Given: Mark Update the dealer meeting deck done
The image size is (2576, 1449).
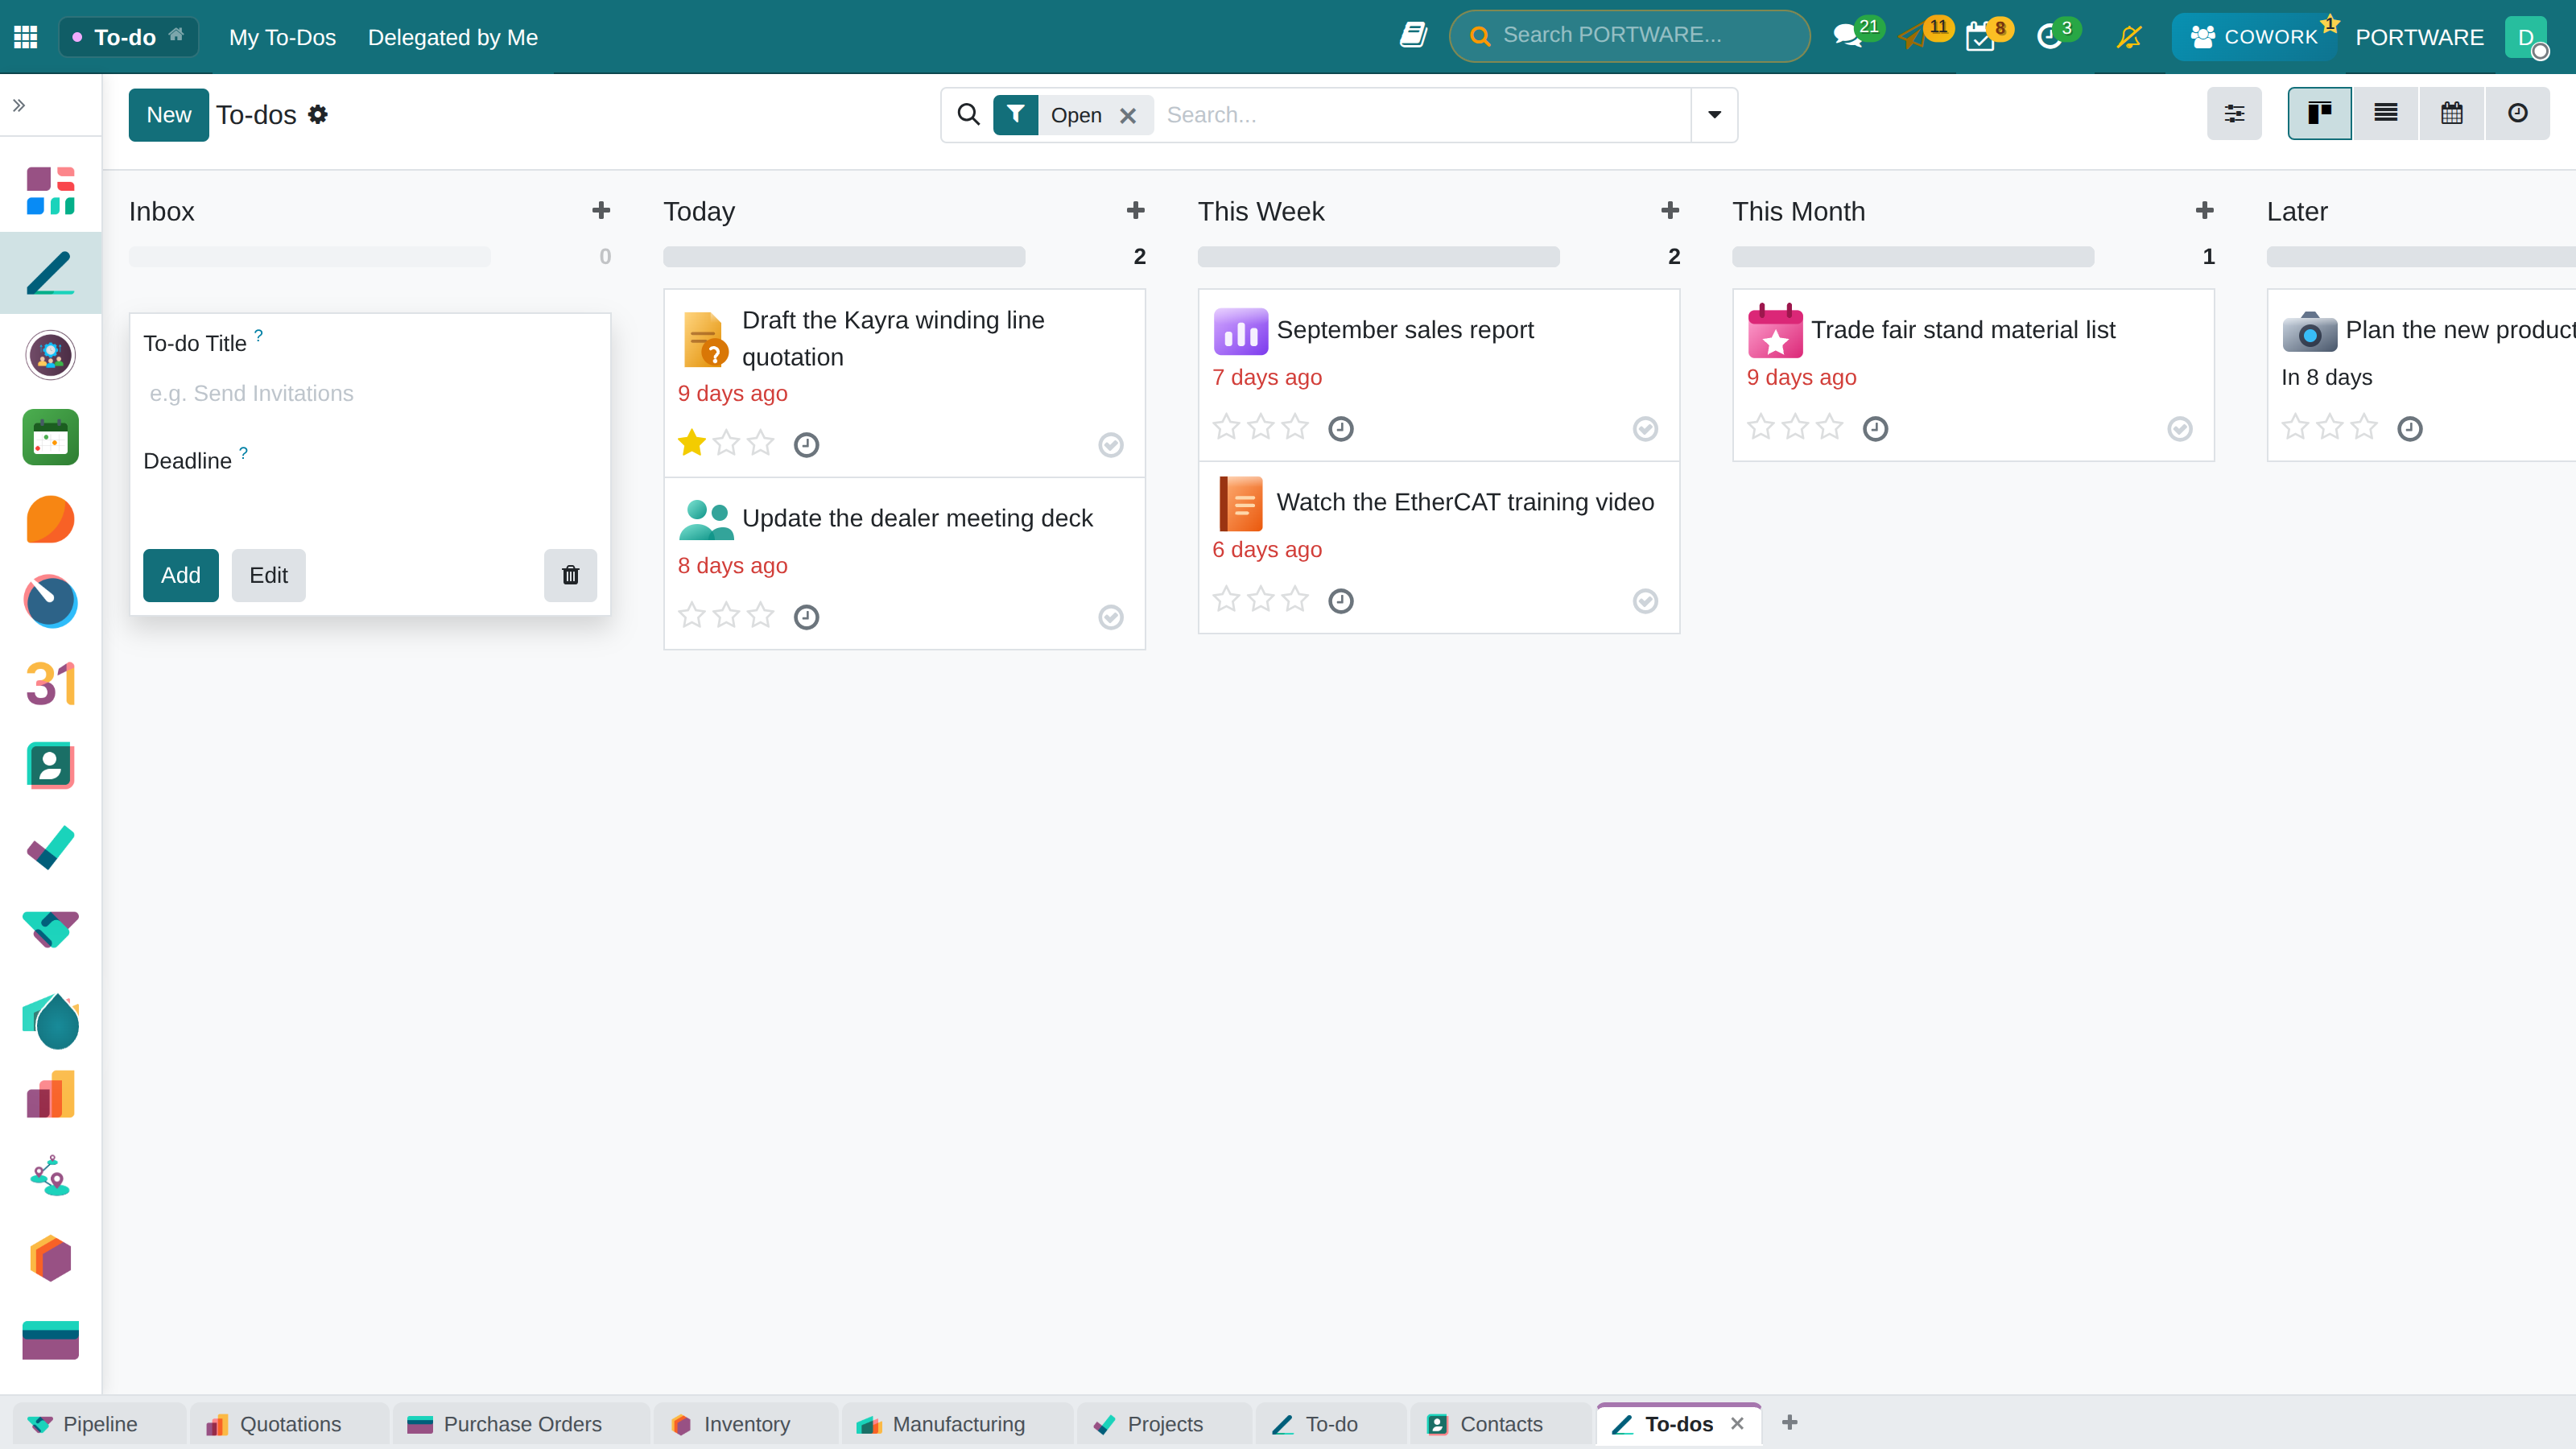Looking at the screenshot, I should click(1110, 616).
